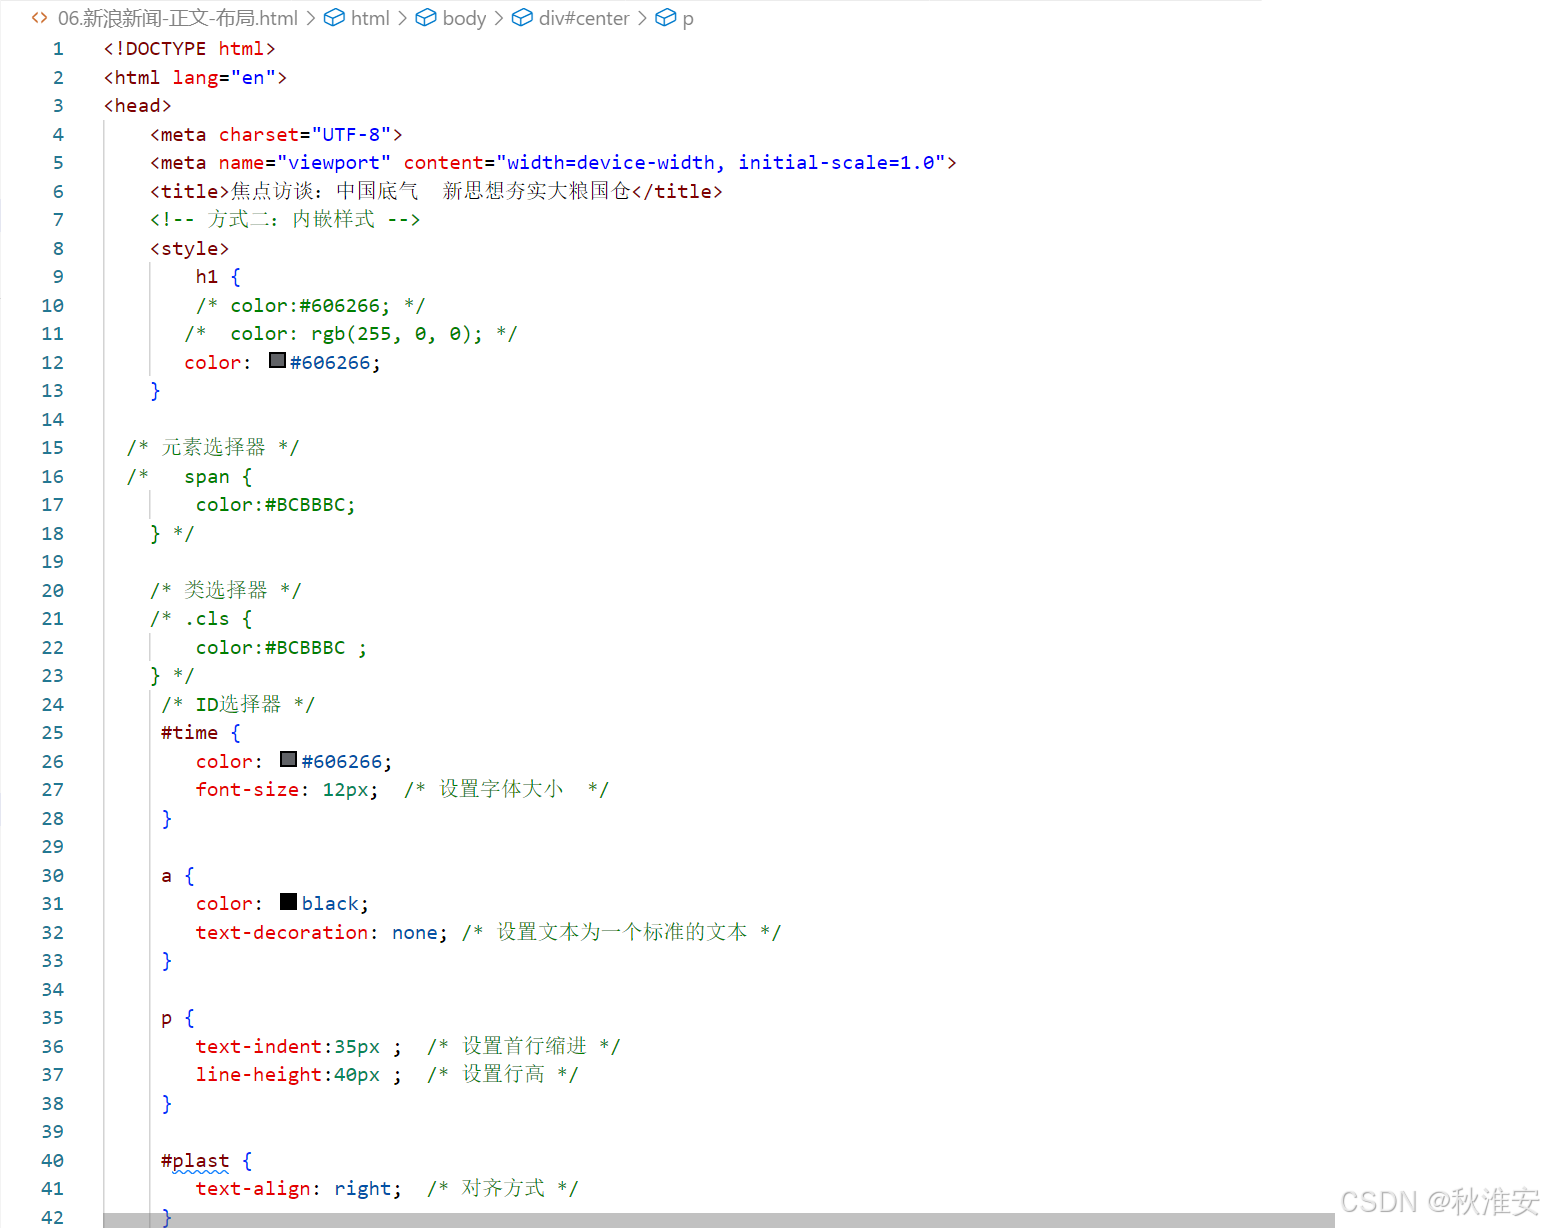This screenshot has width=1544, height=1228.
Task: Click the html element cube icon in breadcrumb
Action: pyautogui.click(x=335, y=18)
